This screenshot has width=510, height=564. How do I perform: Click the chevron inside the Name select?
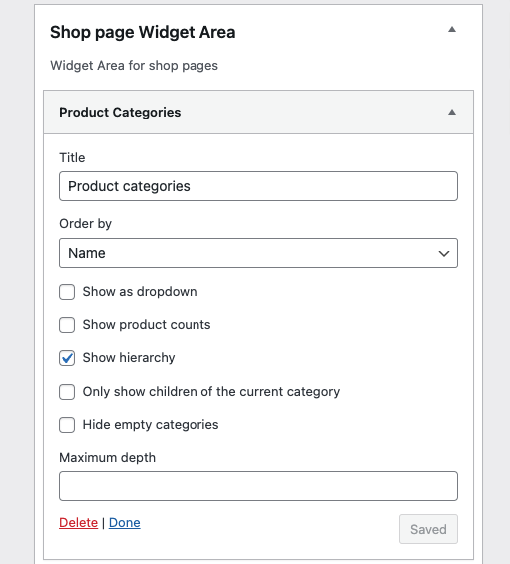coord(444,254)
